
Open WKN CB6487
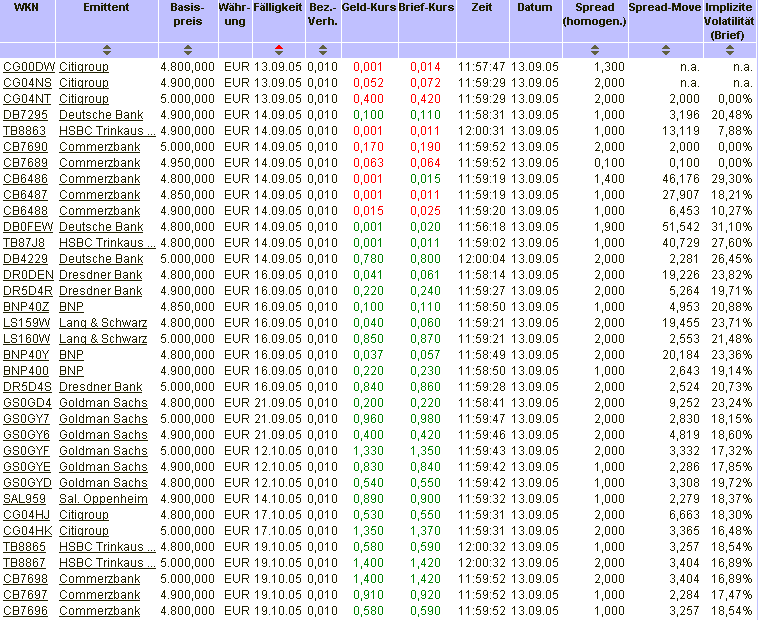[26, 194]
